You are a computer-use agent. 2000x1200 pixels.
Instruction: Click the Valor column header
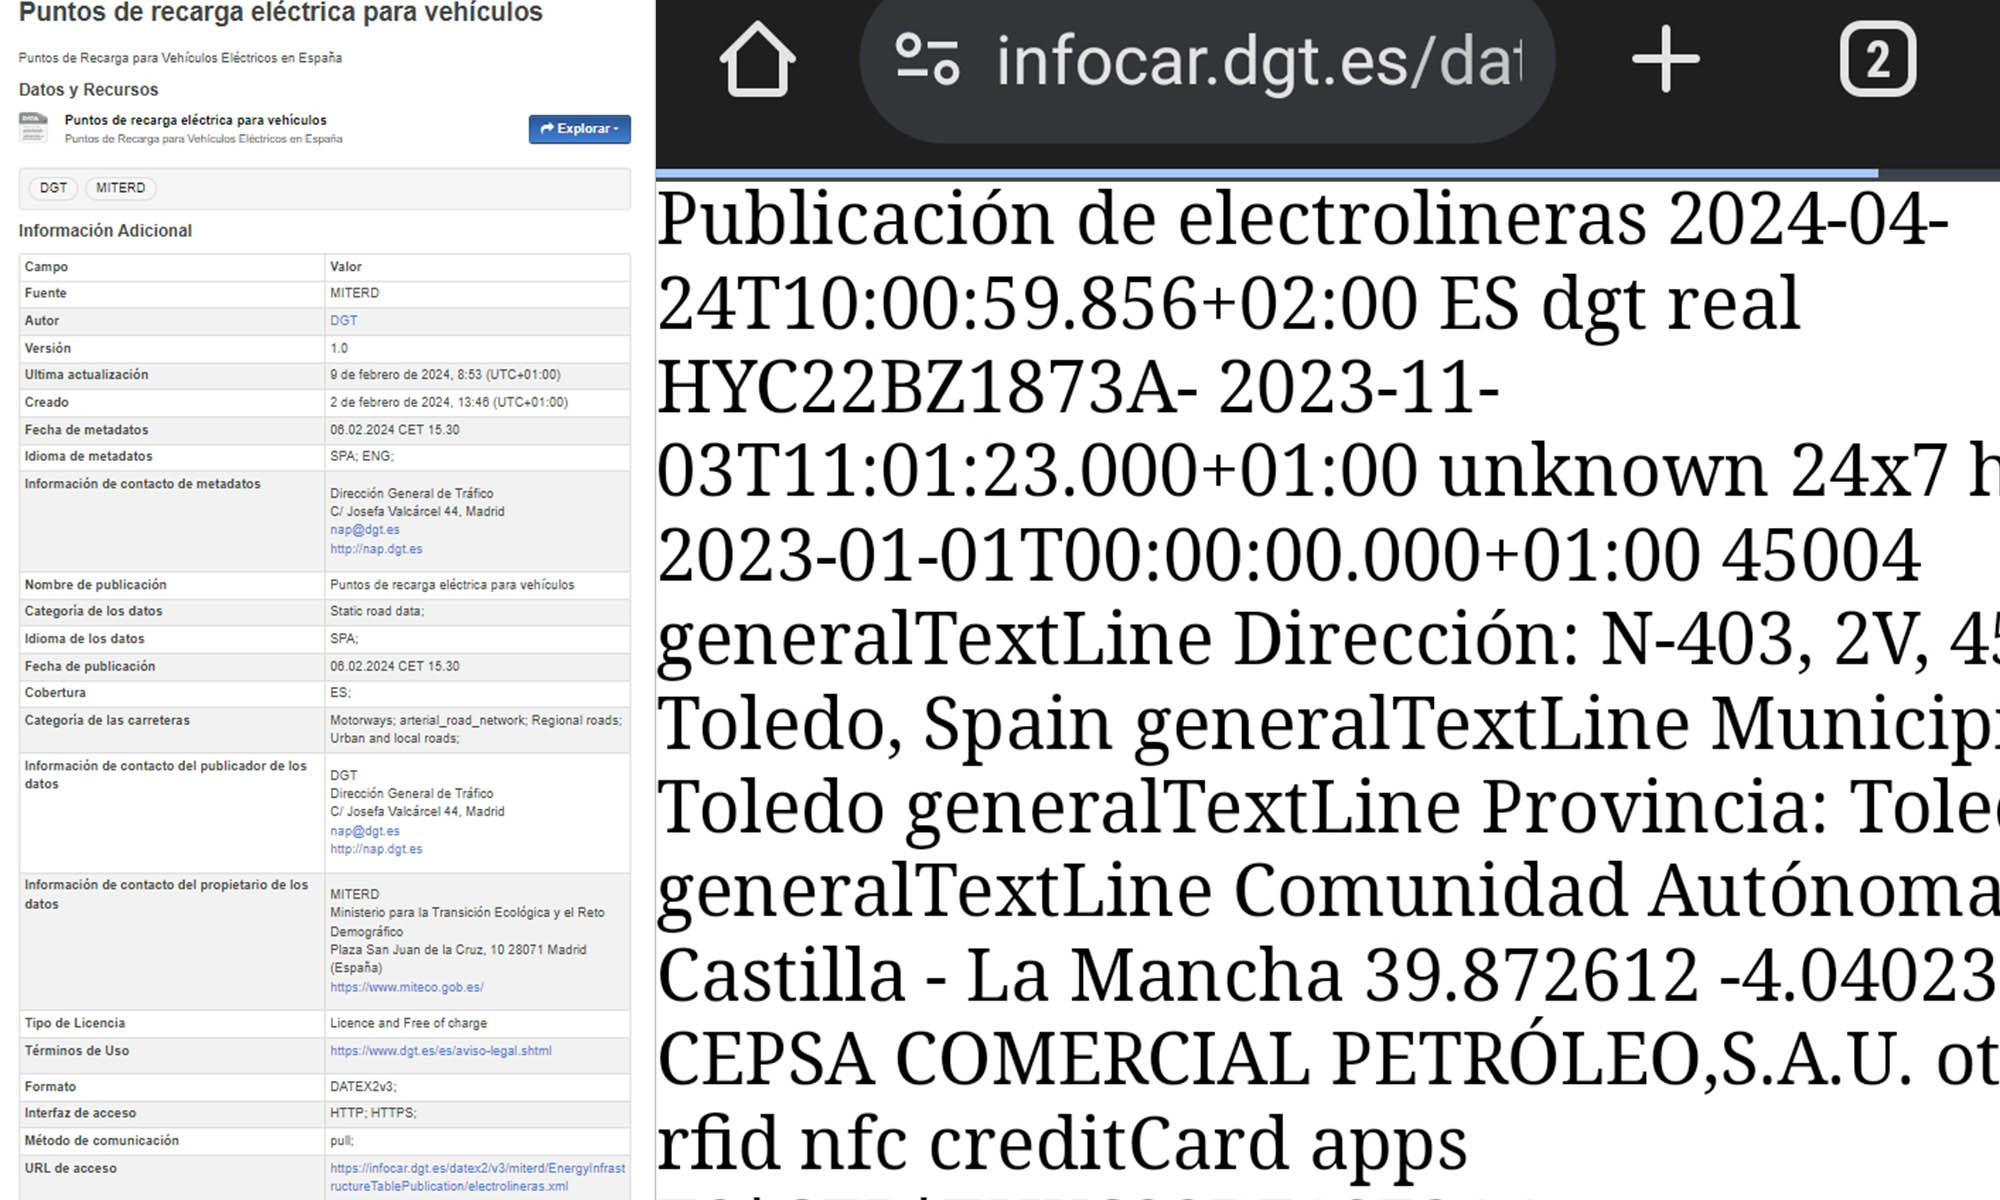[346, 267]
